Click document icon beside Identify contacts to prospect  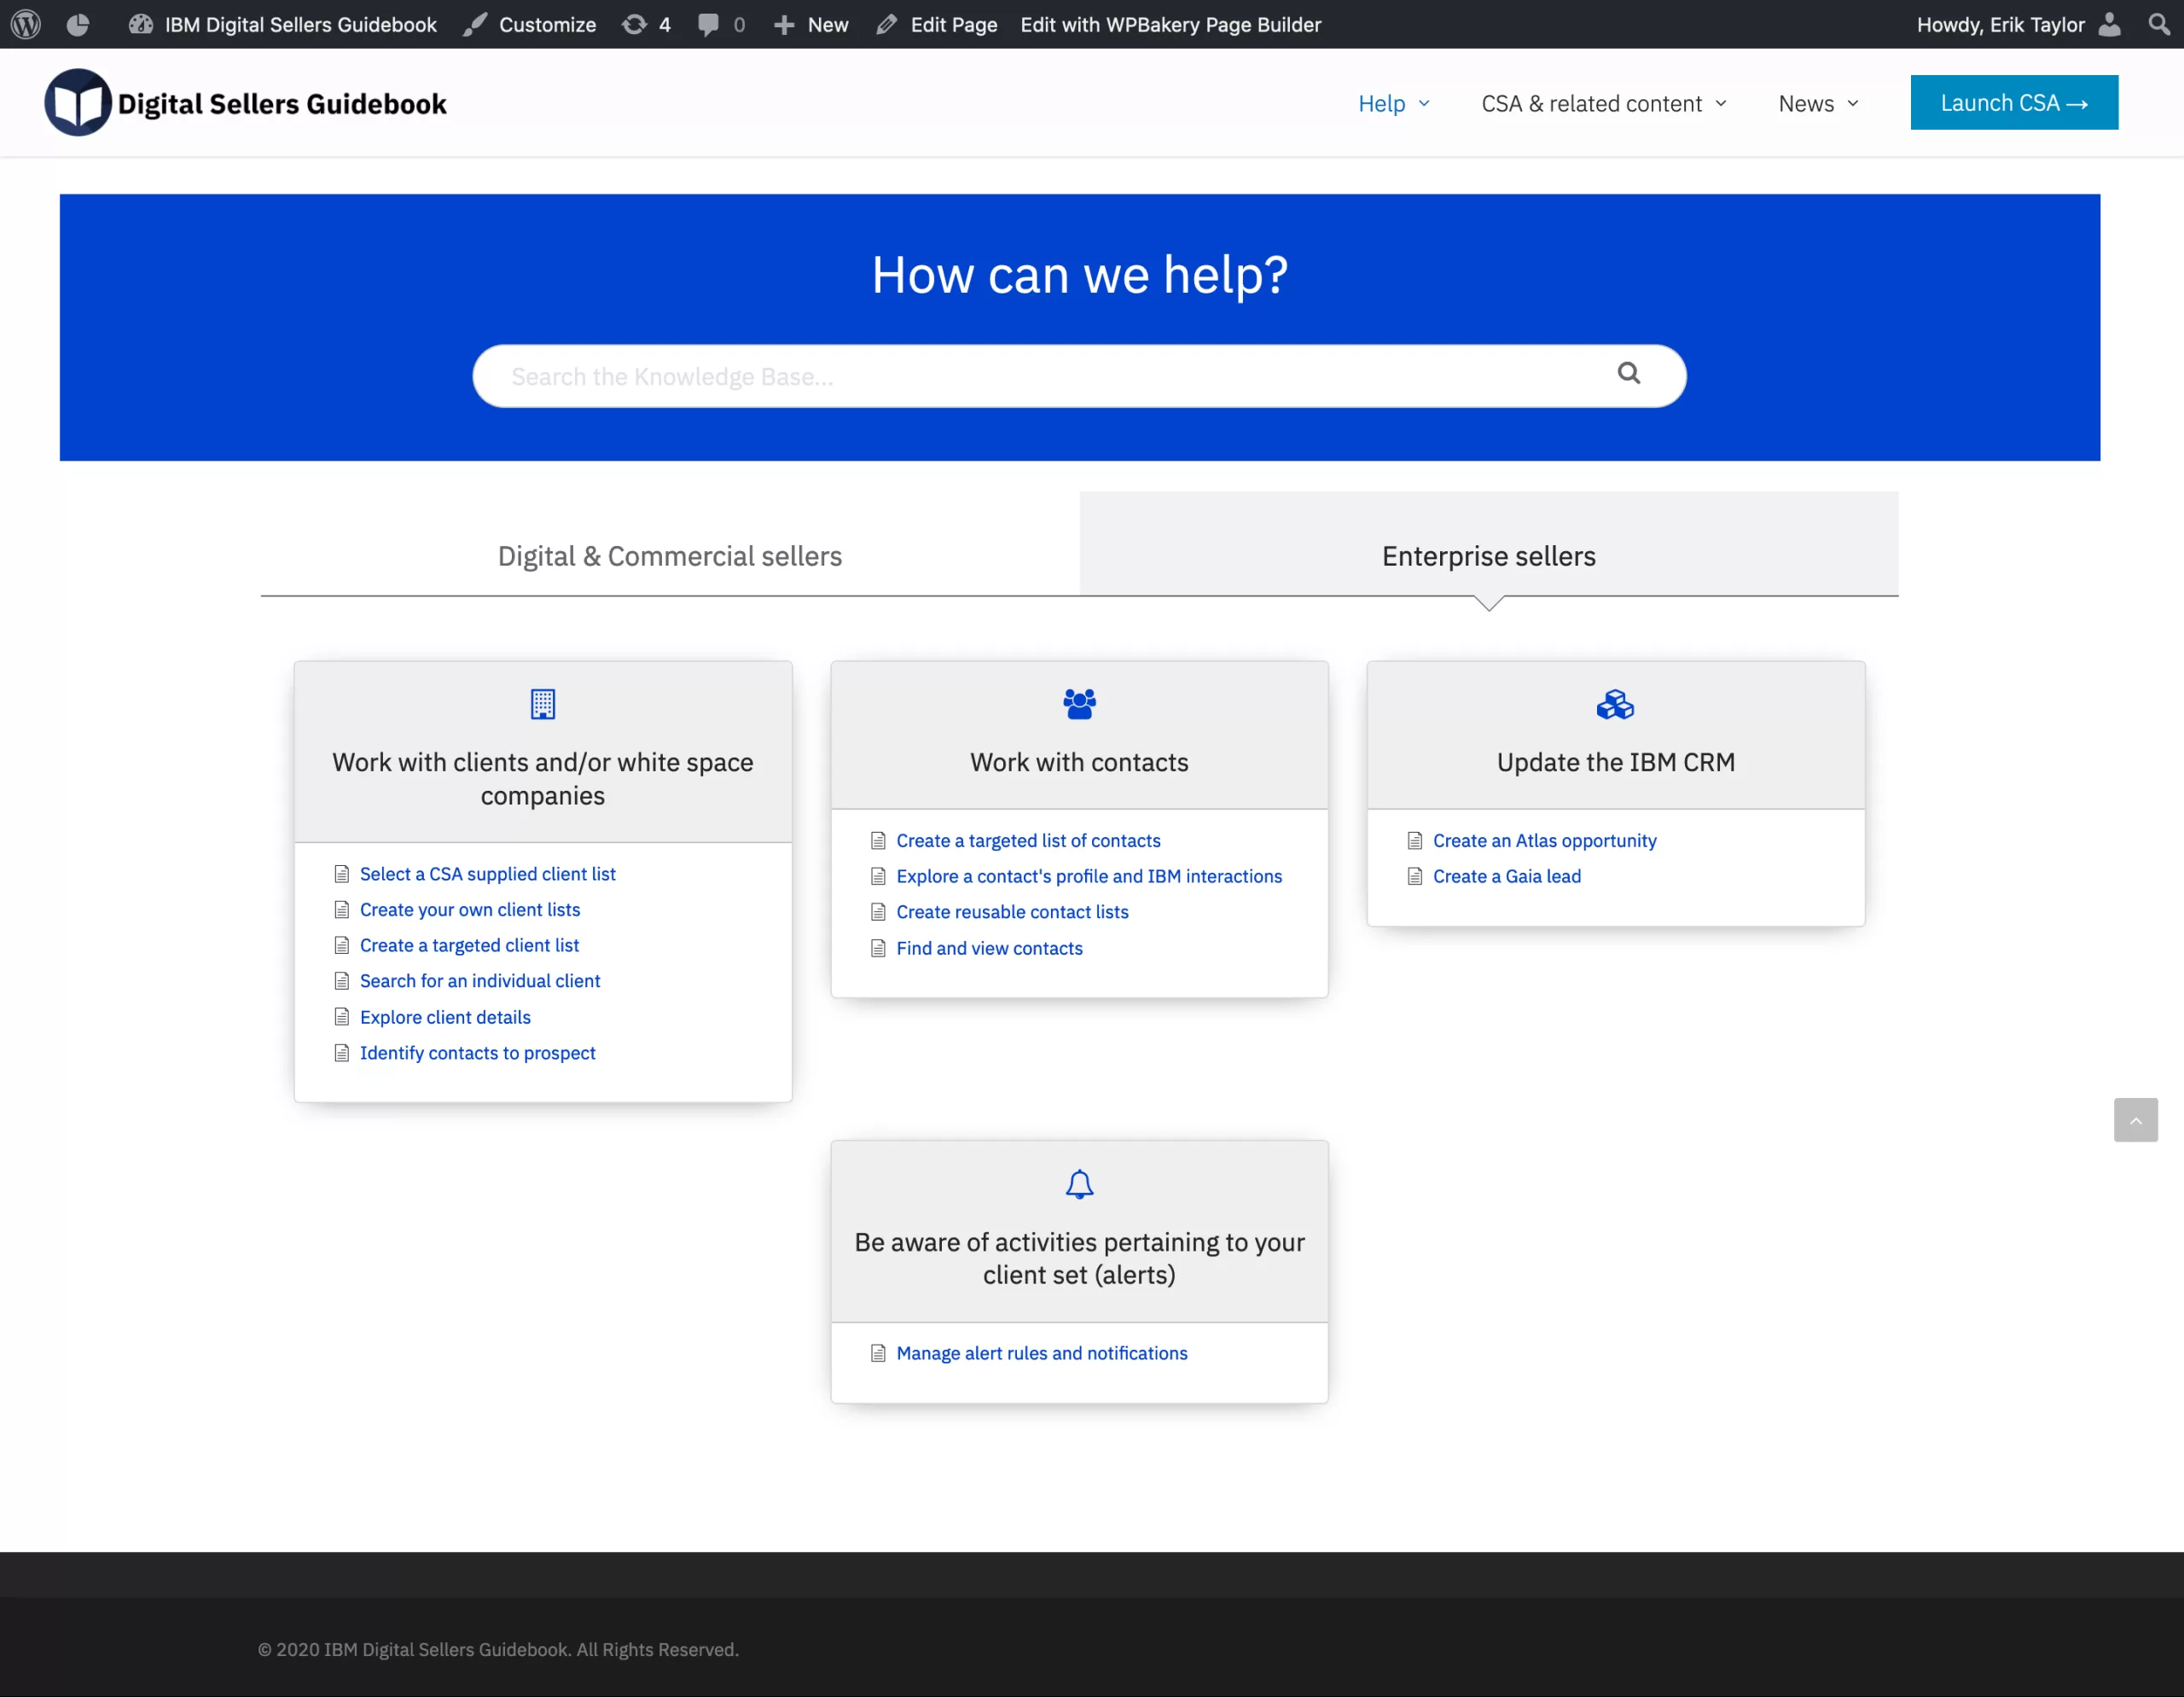tap(341, 1053)
